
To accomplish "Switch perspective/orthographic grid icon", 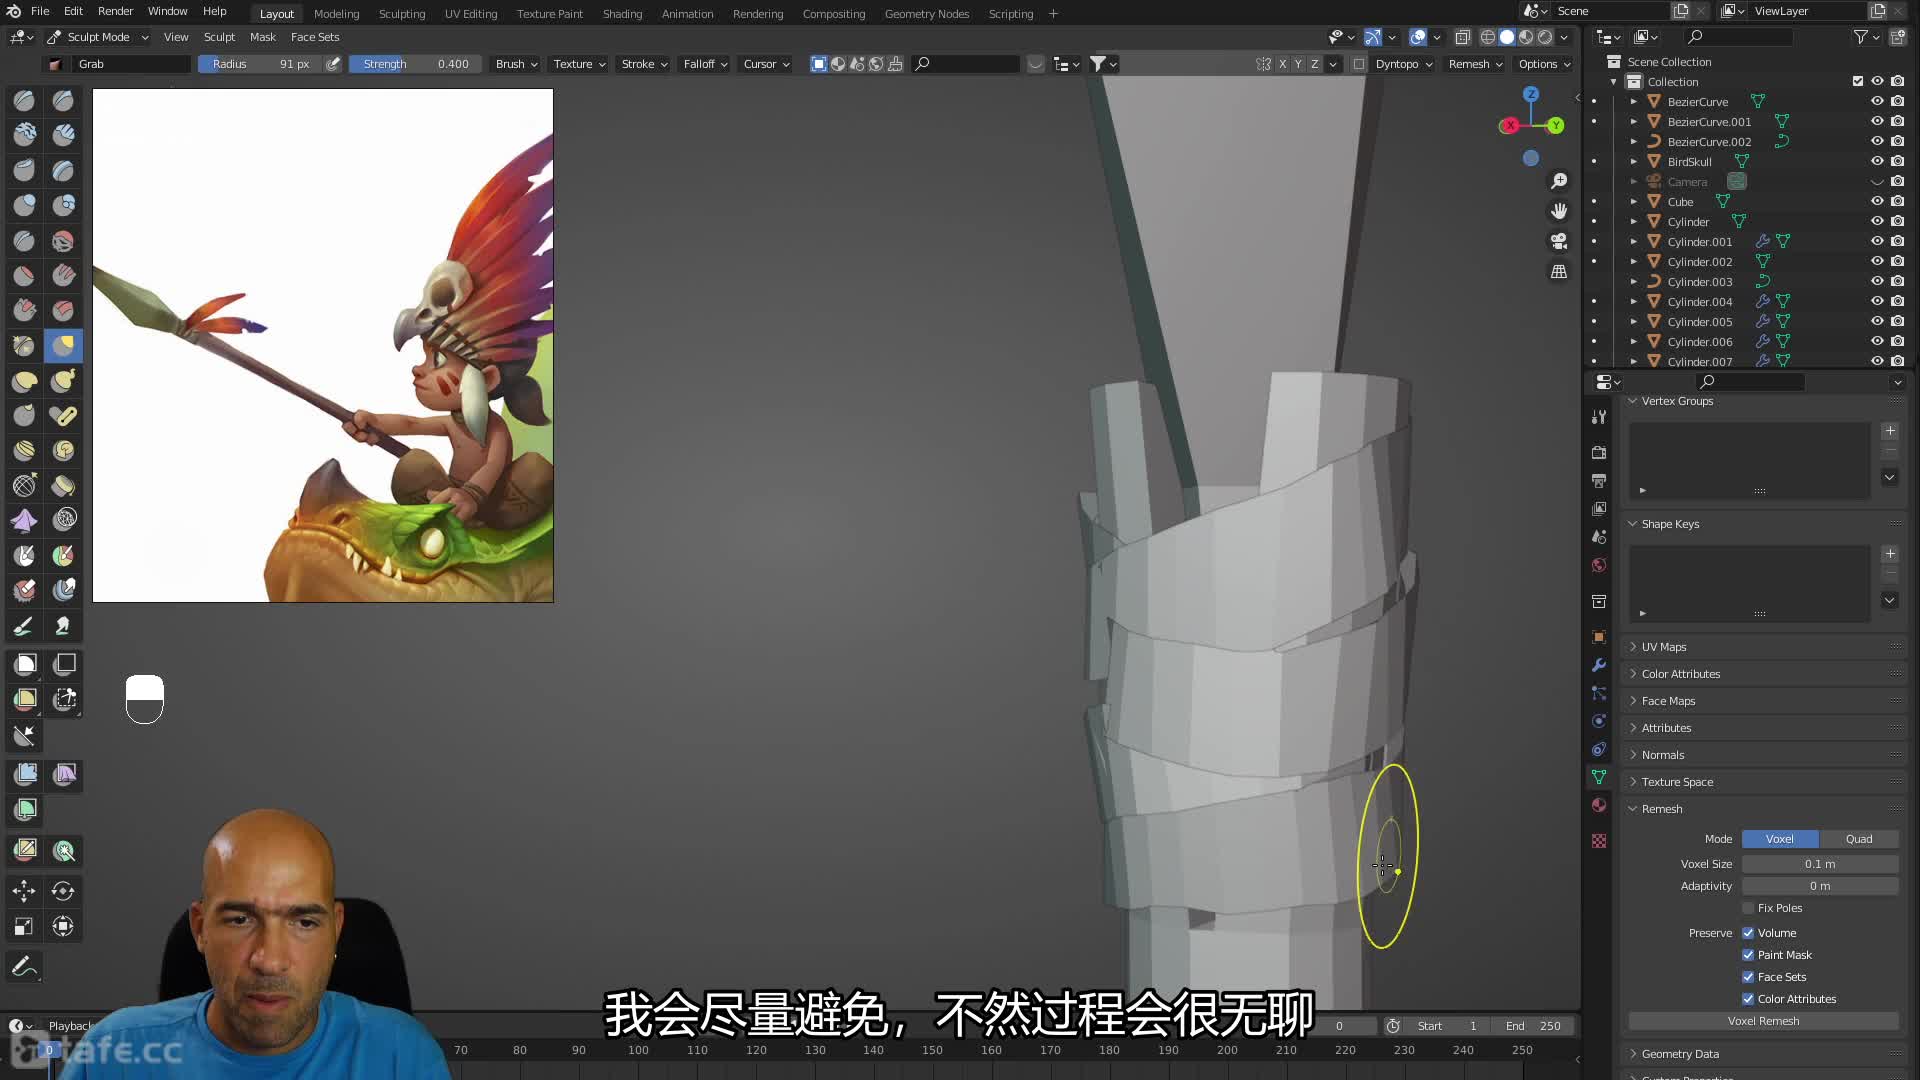I will [x=1559, y=272].
